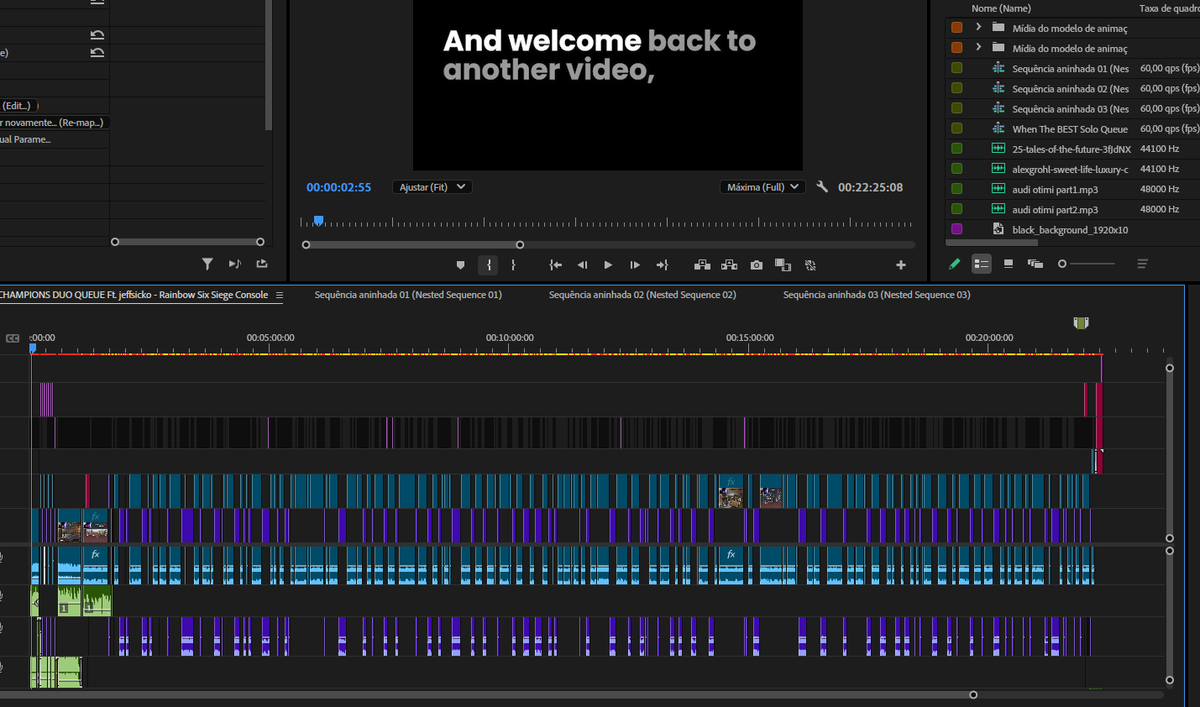Select the CHAMPIONS DUO QUEUE sequence tab

tap(135, 295)
